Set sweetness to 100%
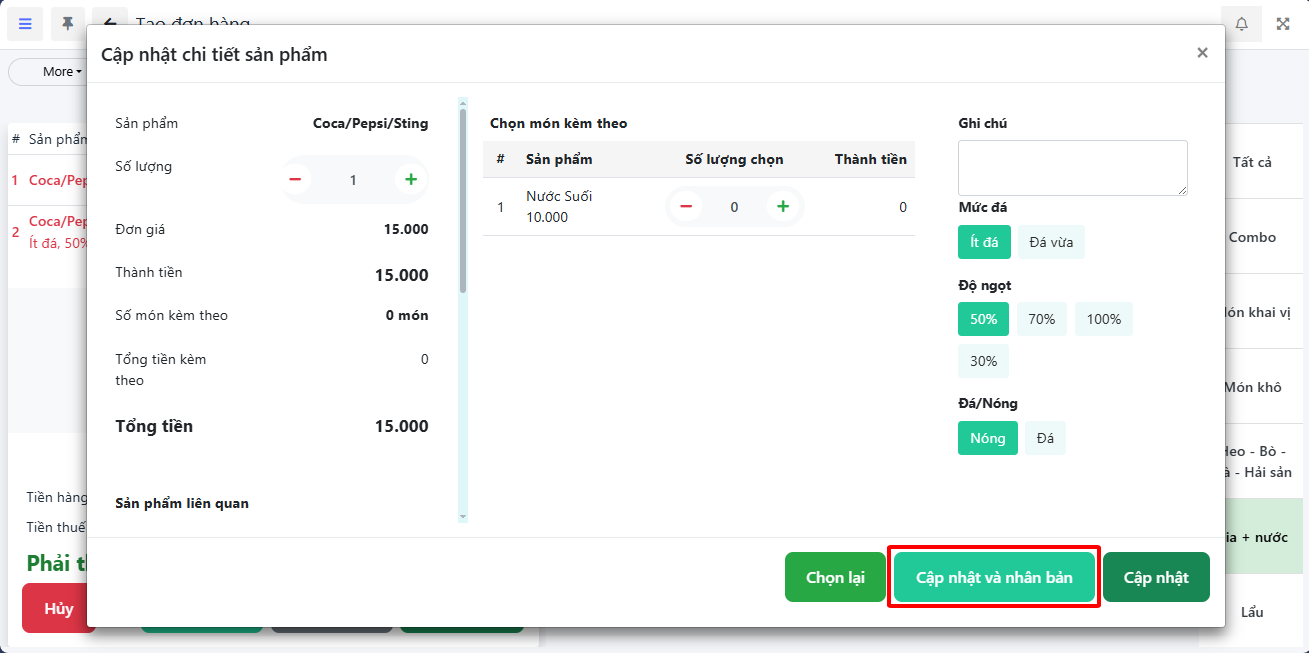Screen dimensions: 1309x653 pyautogui.click(x=1104, y=319)
